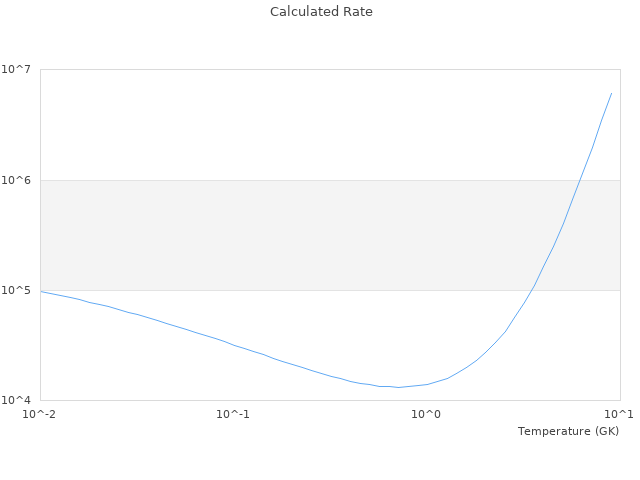Click the gray shaded band's empty center
Screen dimensions: 640x480
click(300, 235)
